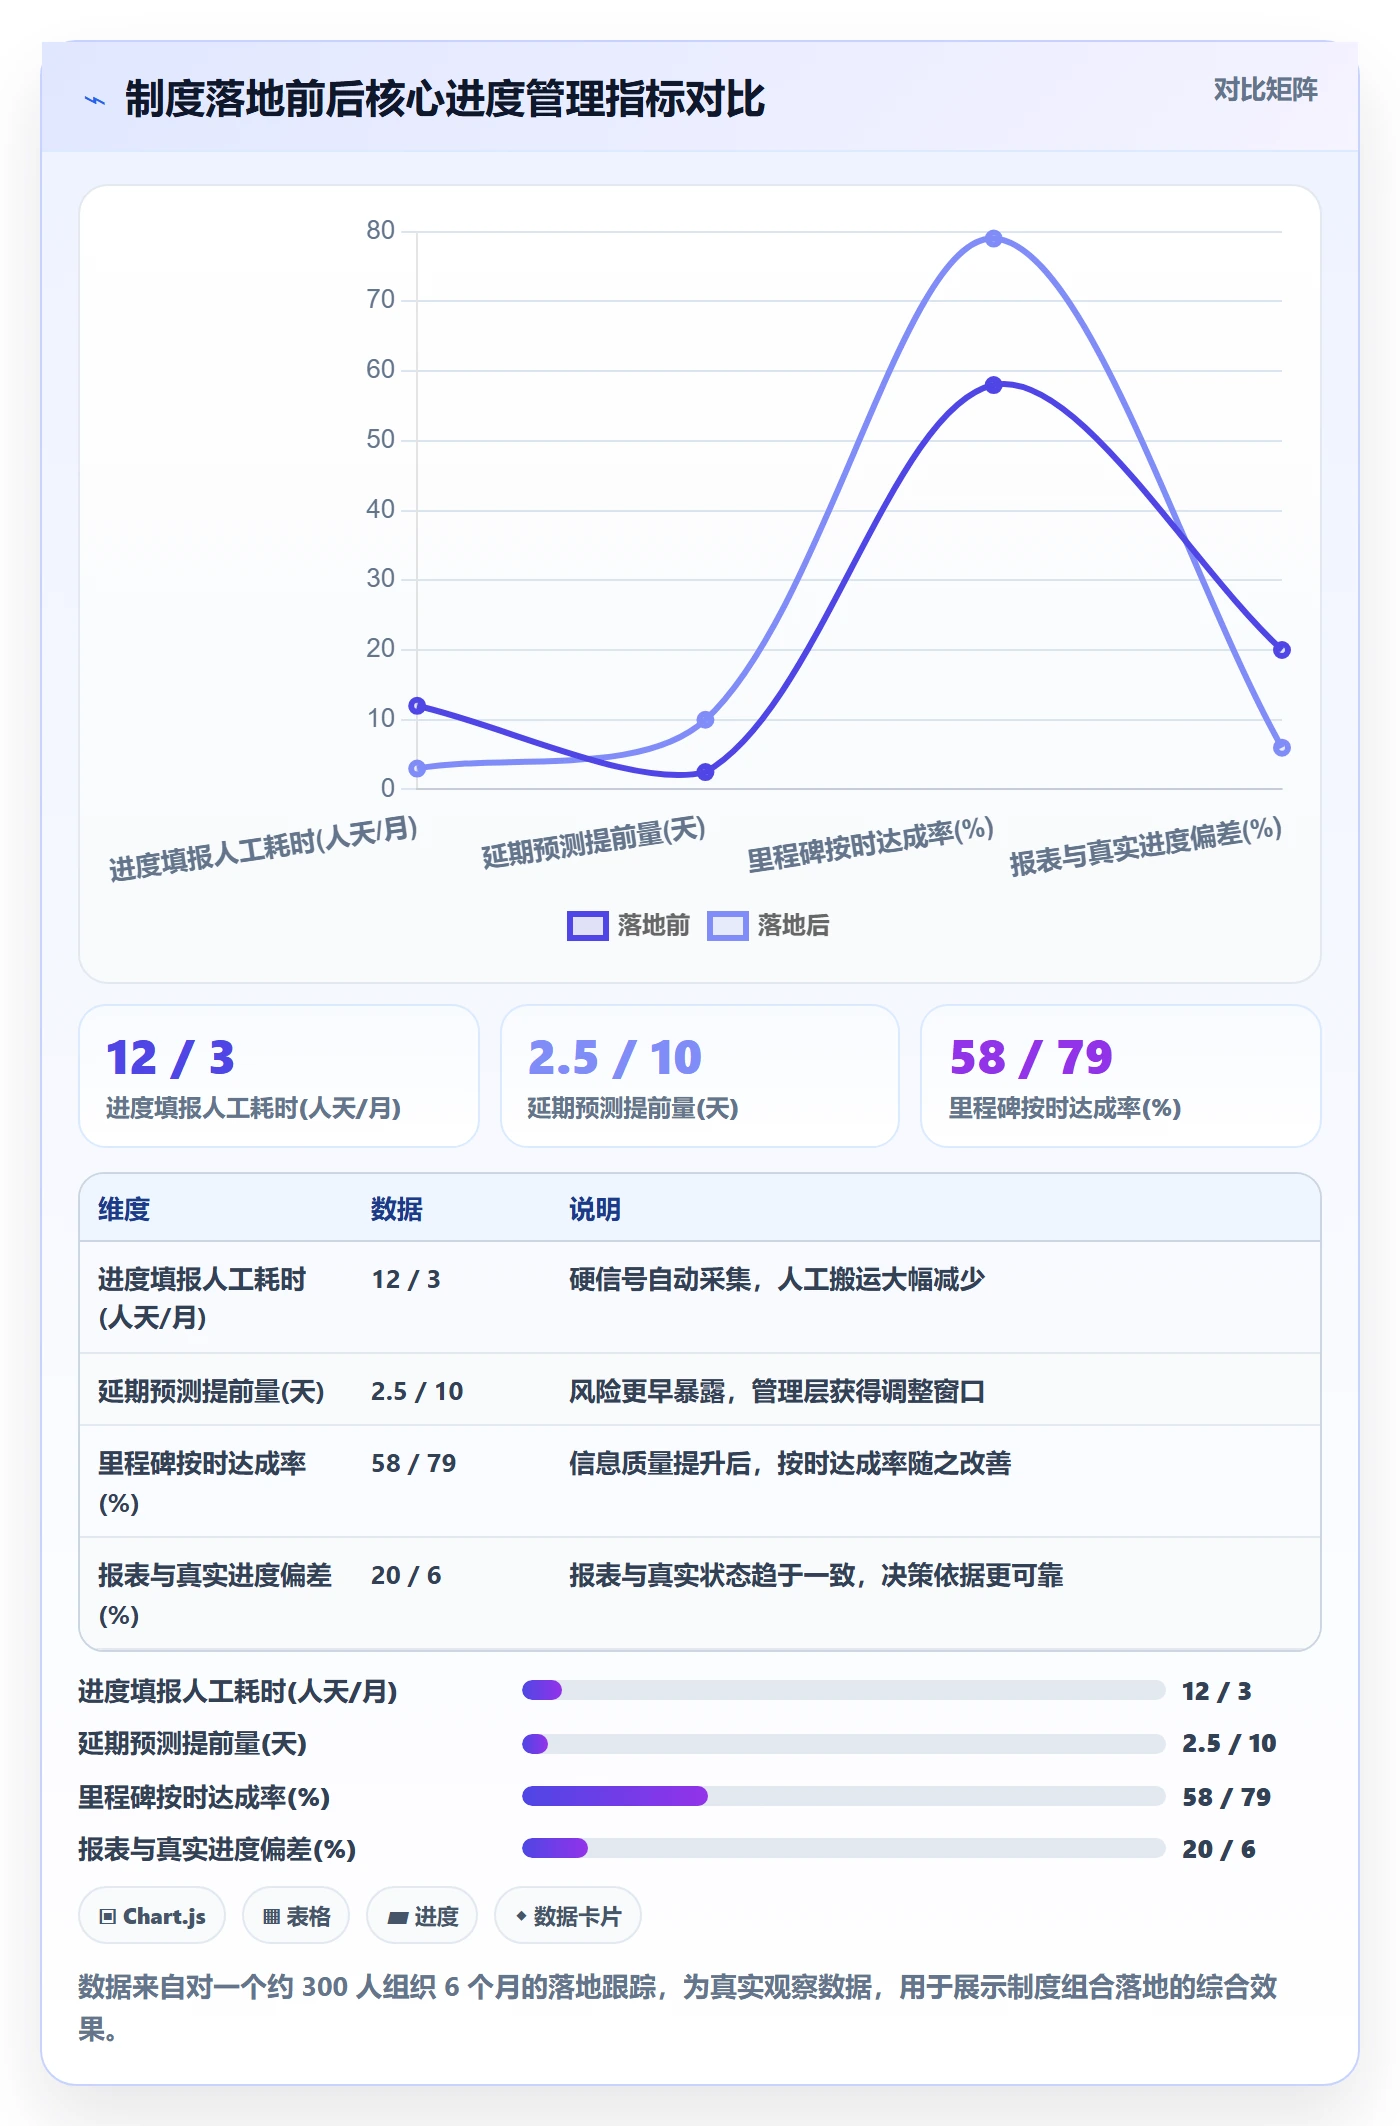Click table cell 信息质量提升后，按时达成率随之改善
This screenshot has height=2126, width=1400.
pyautogui.click(x=790, y=1463)
